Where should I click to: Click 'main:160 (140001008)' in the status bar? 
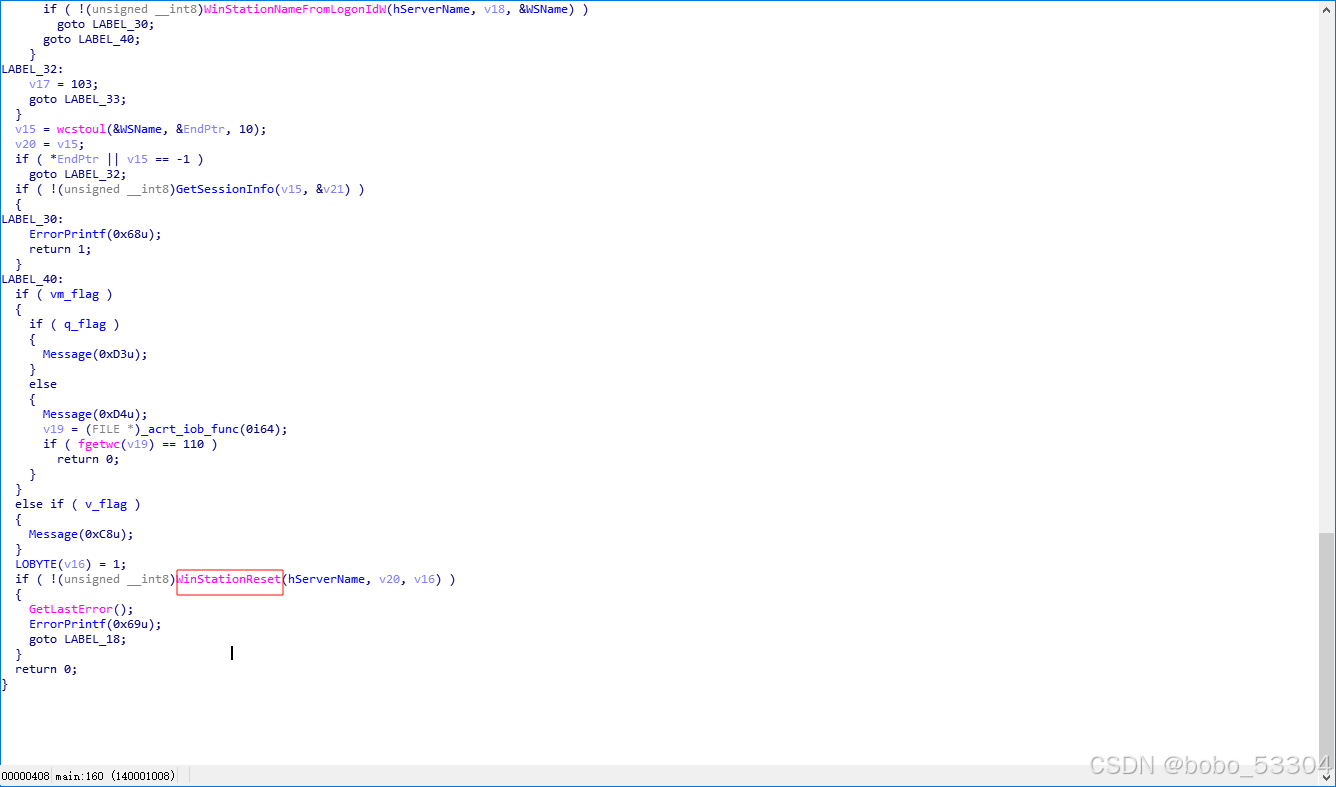pyautogui.click(x=116, y=776)
